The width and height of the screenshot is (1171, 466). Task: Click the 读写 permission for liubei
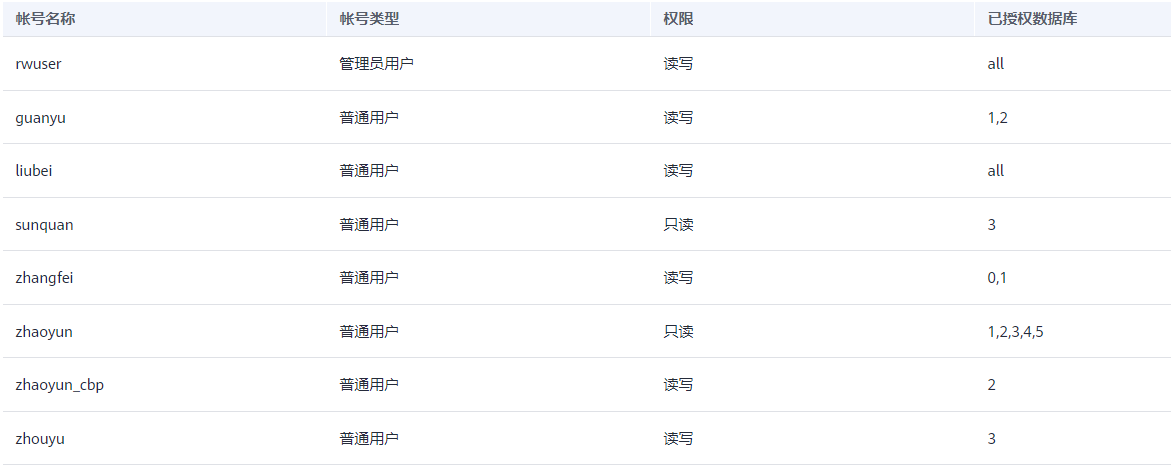(678, 171)
